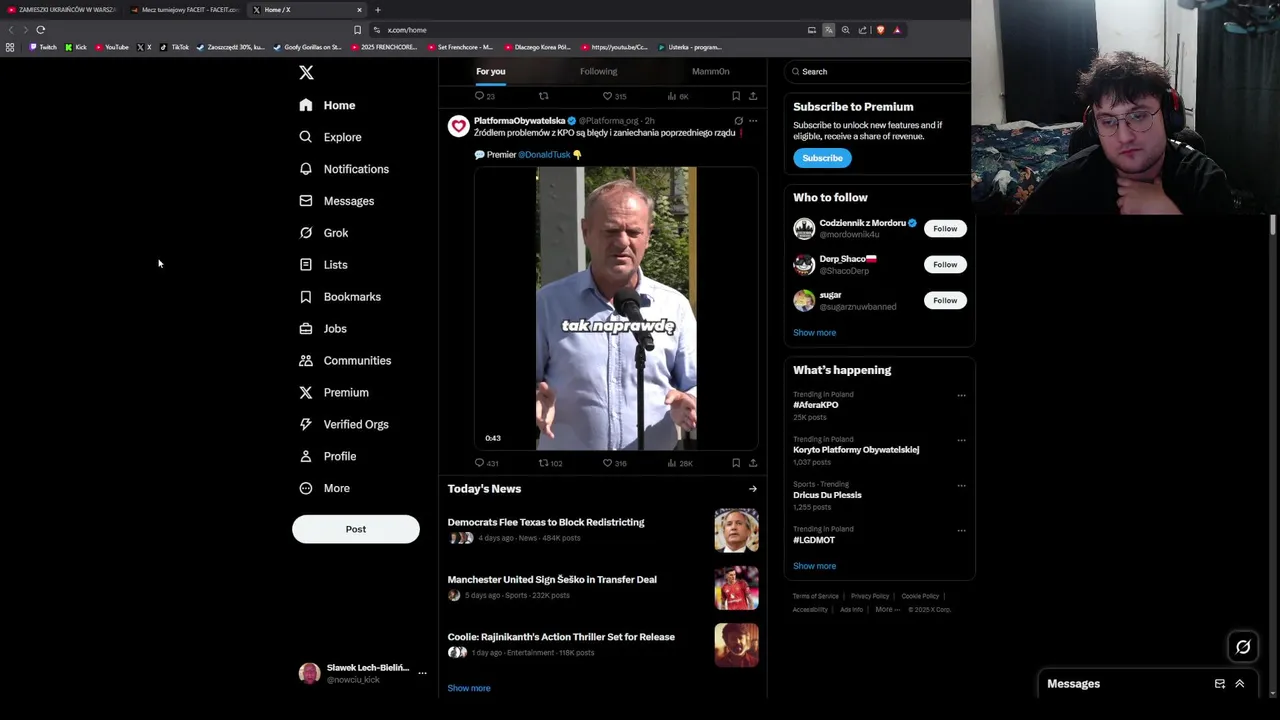
Task: Compose new message in Messages drawer
Action: pyautogui.click(x=1220, y=684)
